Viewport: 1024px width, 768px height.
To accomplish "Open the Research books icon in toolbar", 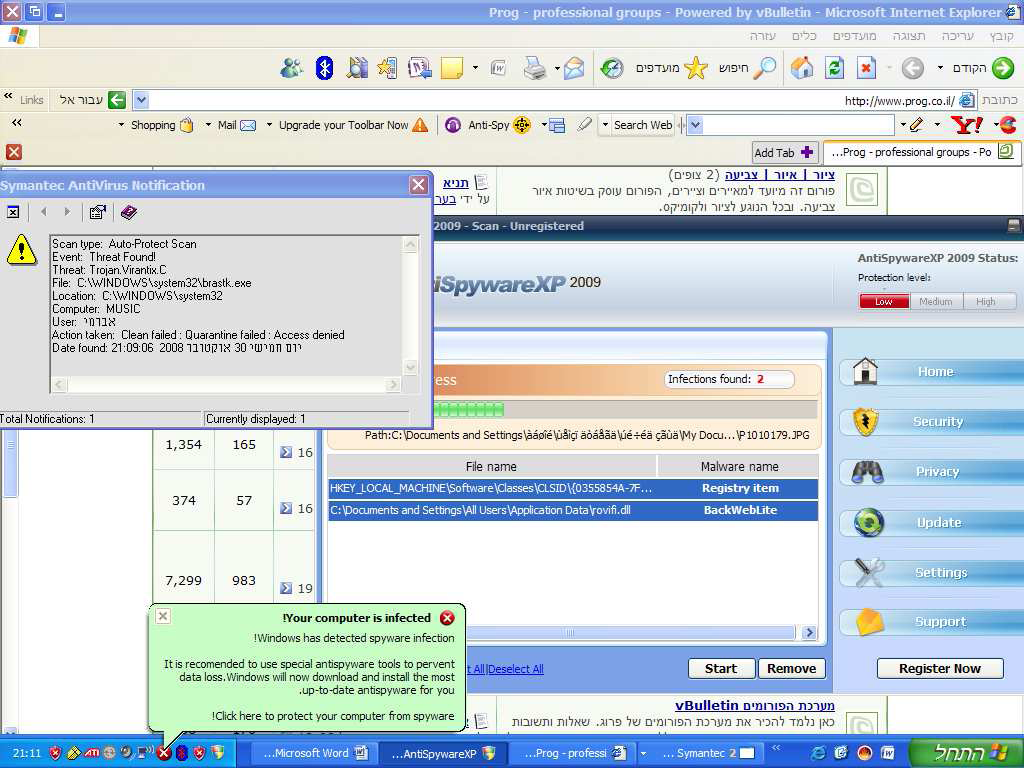I will click(357, 68).
